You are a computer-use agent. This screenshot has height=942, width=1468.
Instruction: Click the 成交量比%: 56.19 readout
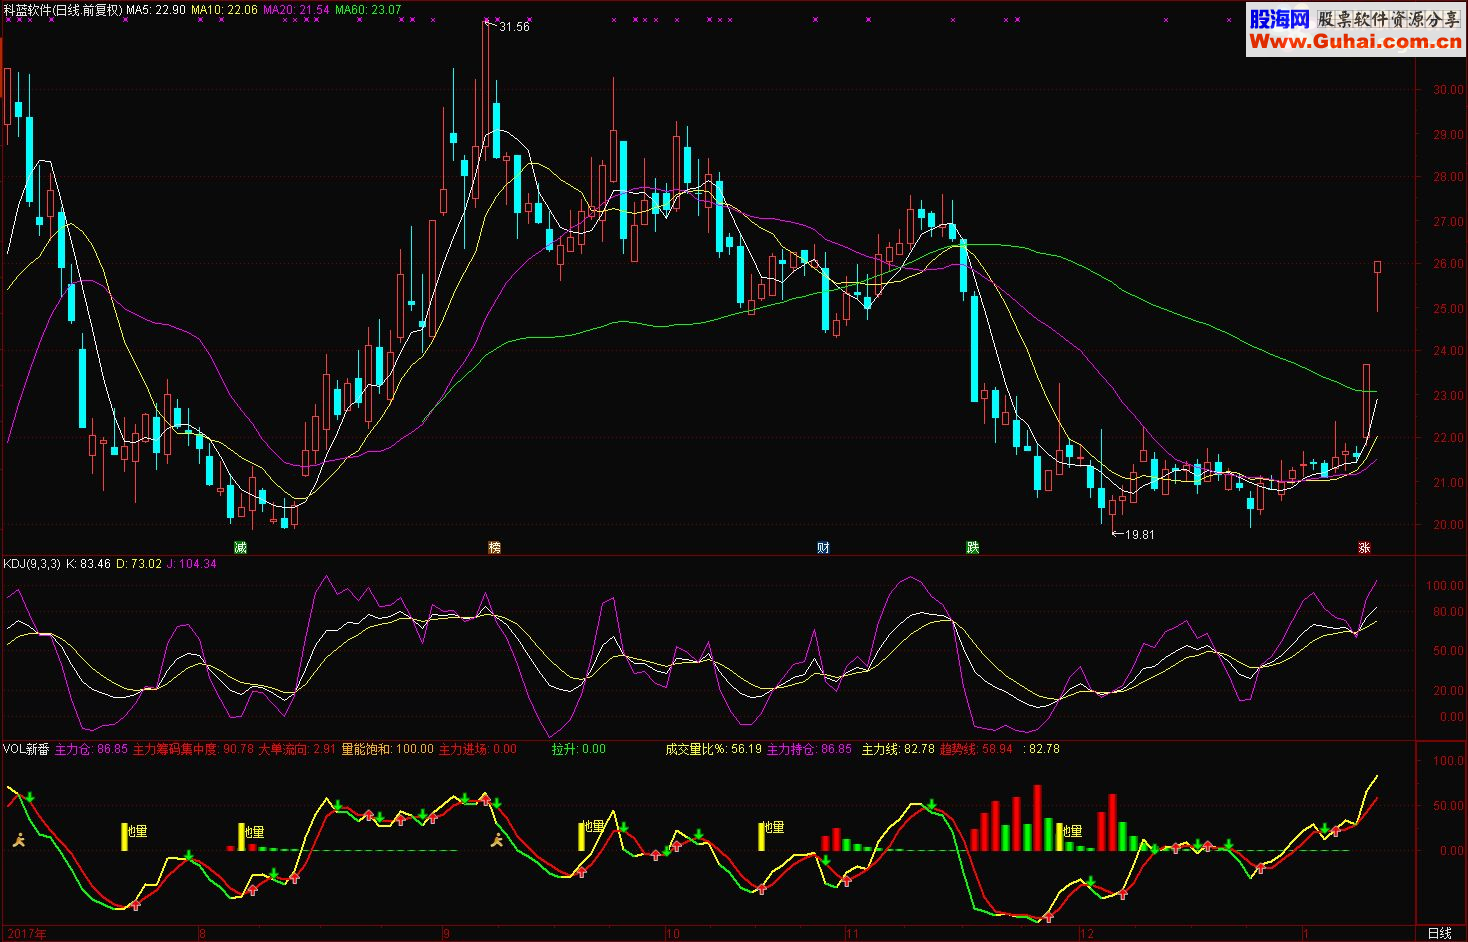pos(714,749)
